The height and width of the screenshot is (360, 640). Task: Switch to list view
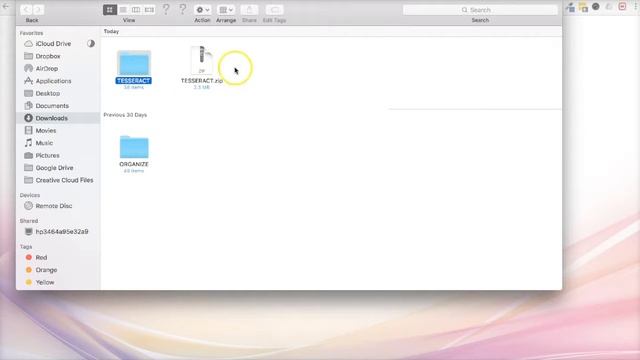(x=123, y=10)
